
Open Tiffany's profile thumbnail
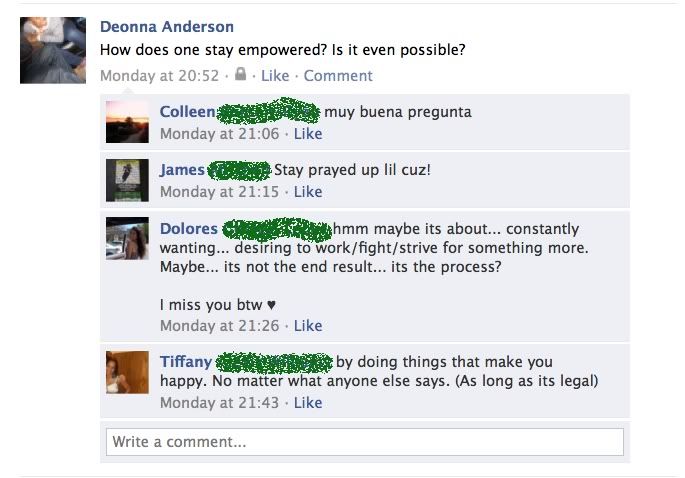pos(127,372)
